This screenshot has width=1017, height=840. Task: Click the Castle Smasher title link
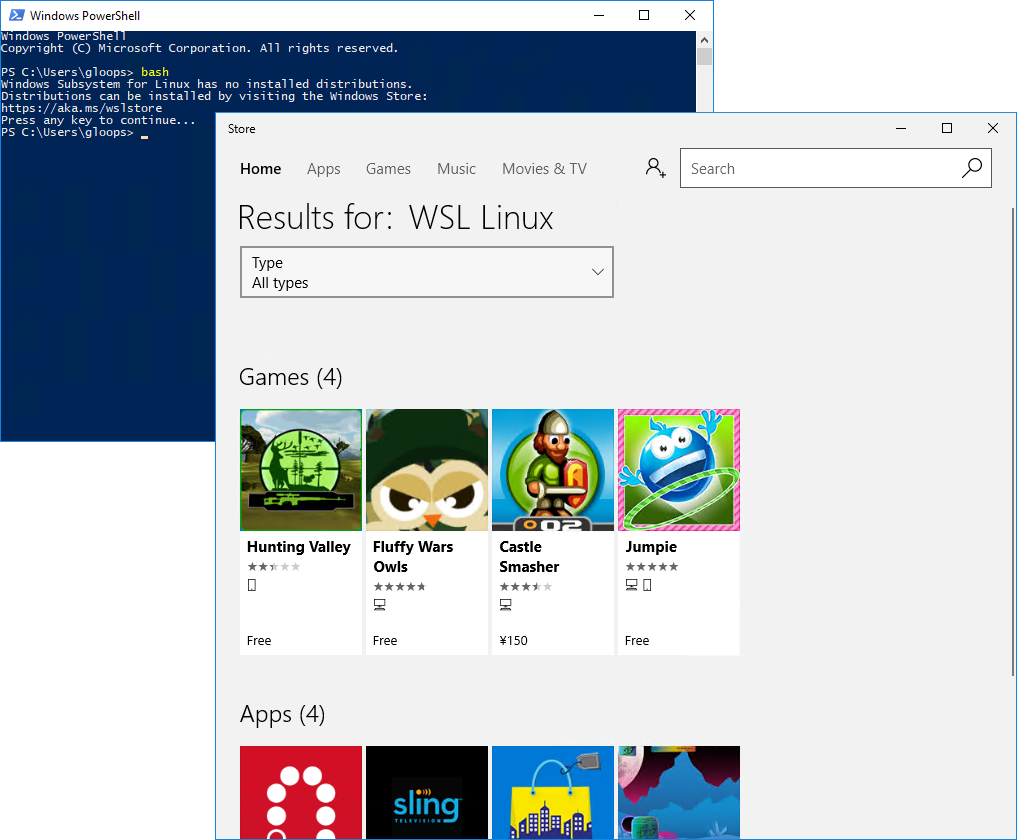pos(529,557)
